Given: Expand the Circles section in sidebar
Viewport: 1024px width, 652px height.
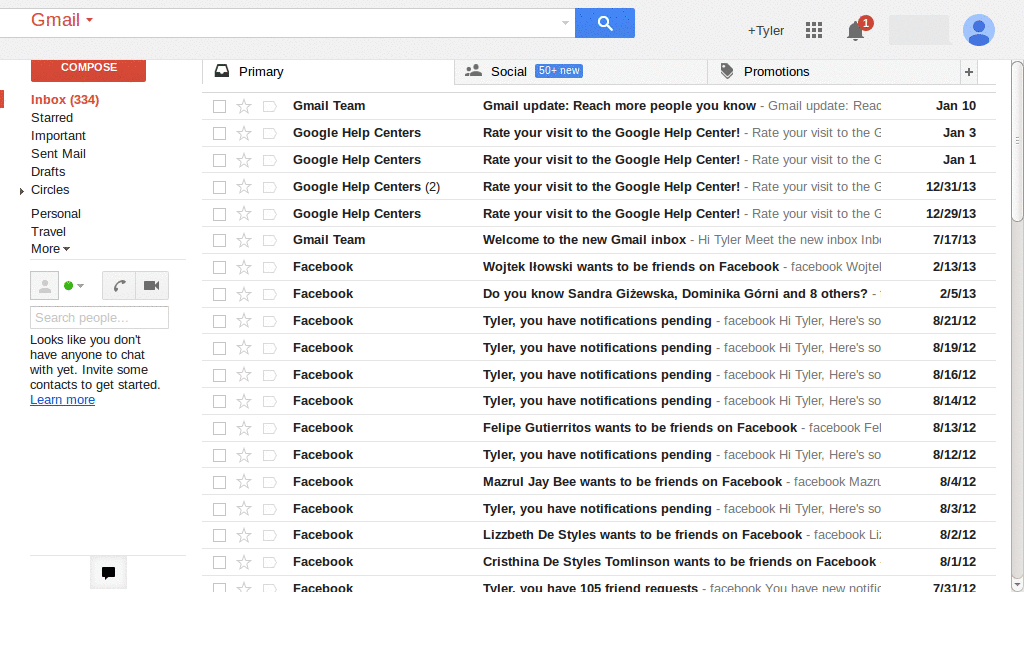Looking at the screenshot, I should [22, 190].
